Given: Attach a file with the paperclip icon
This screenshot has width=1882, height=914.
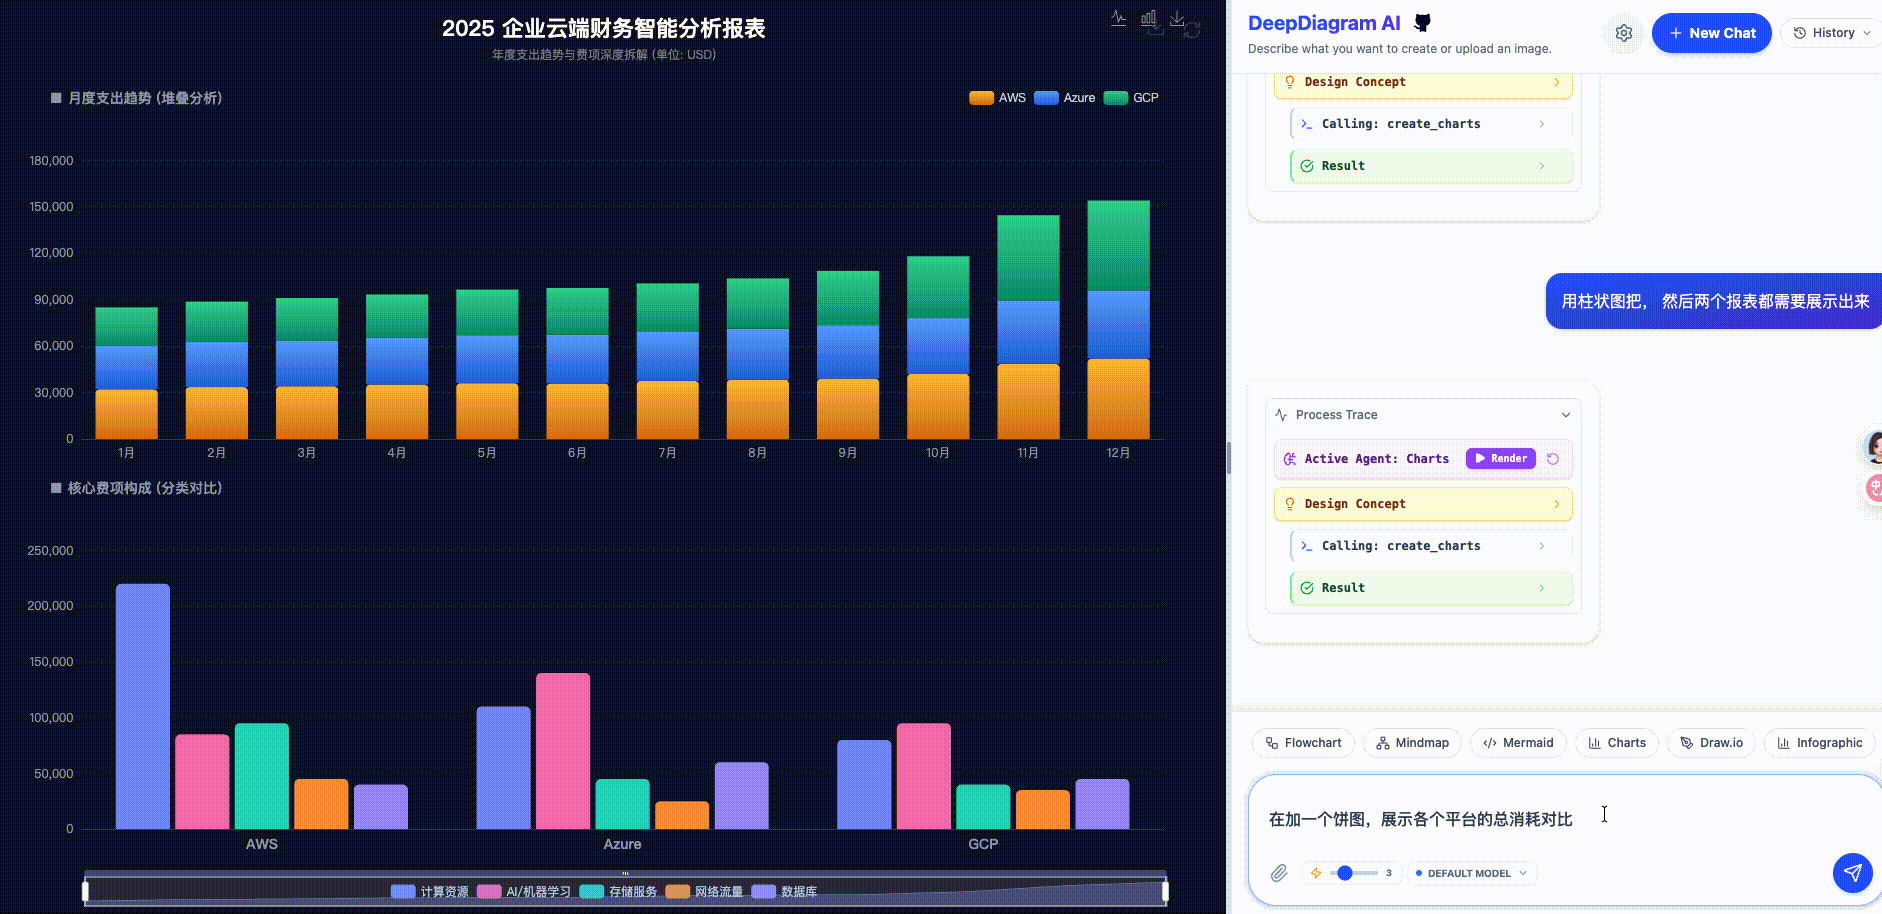Looking at the screenshot, I should point(1279,873).
